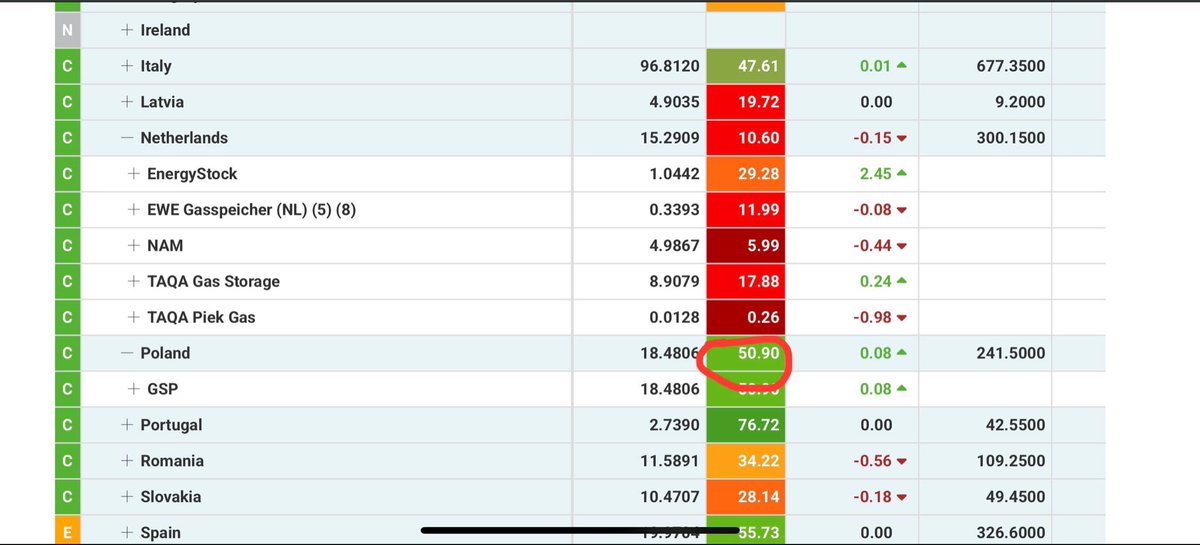Select Italy's 47.61 fill percentage cell
This screenshot has width=1200, height=545.
(x=746, y=66)
